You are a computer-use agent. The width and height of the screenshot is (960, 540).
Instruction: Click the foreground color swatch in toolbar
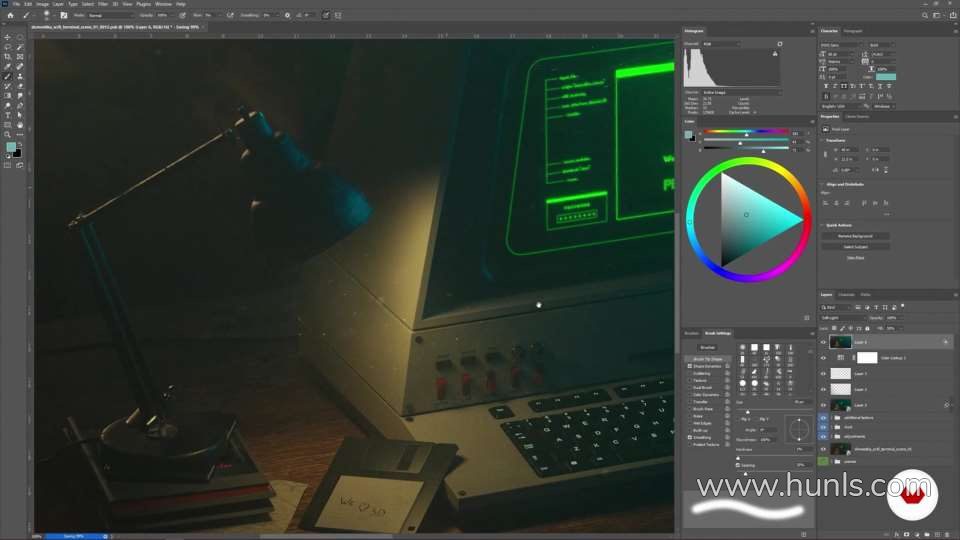pos(11,147)
